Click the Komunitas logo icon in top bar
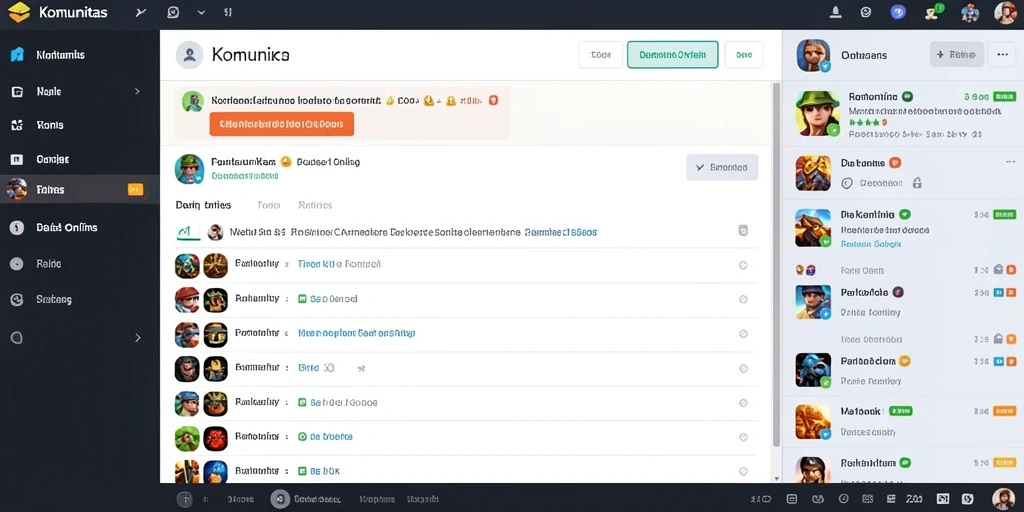The image size is (1024, 512). [19, 12]
